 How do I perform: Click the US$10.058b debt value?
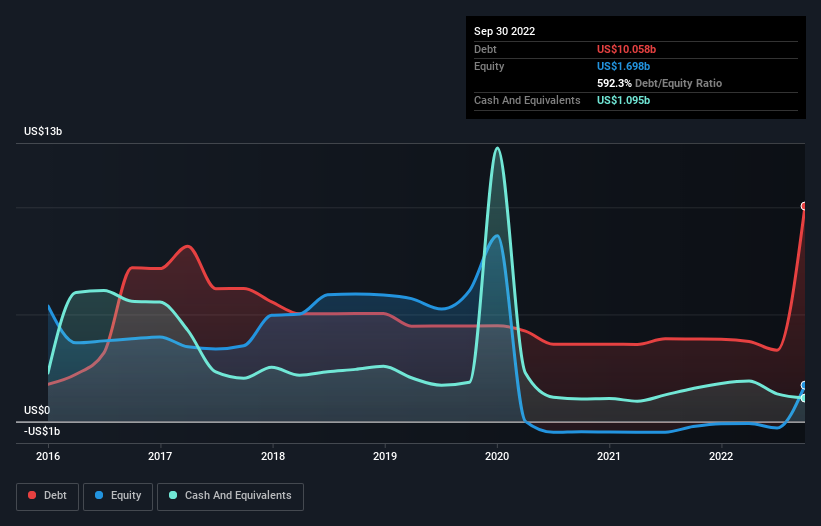[626, 49]
